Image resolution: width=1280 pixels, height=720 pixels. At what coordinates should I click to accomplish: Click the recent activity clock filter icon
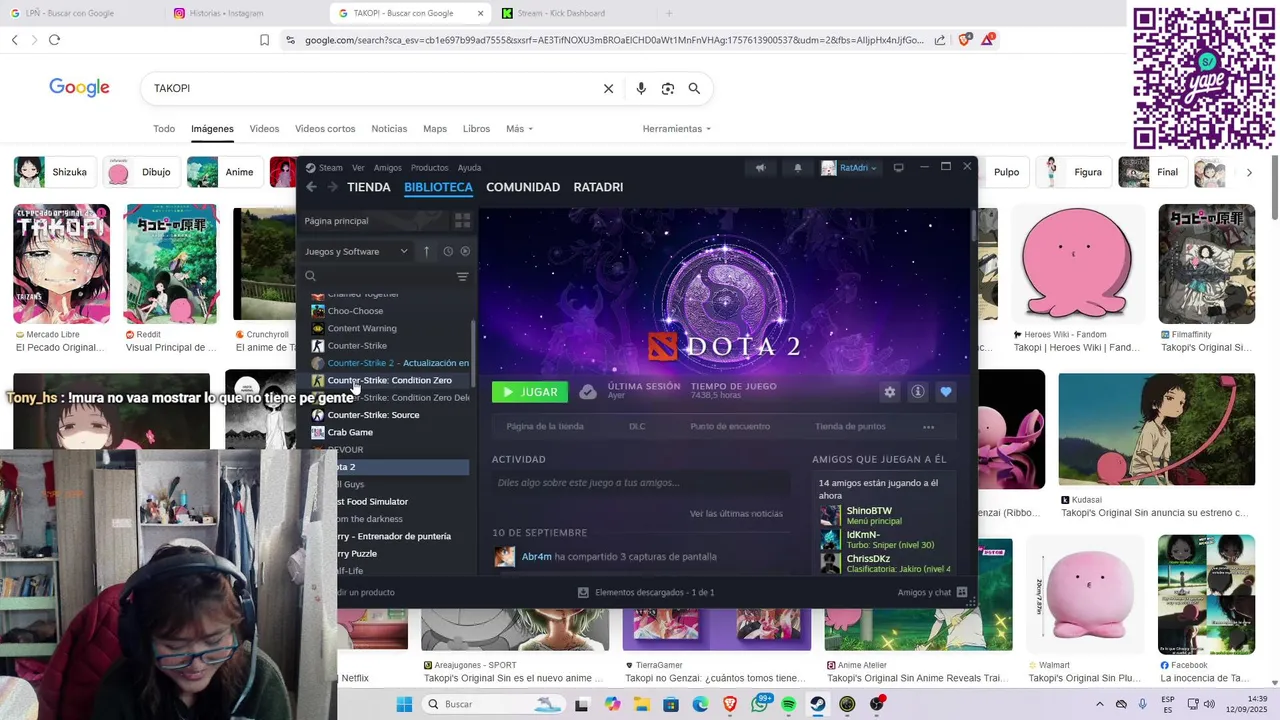pos(448,252)
